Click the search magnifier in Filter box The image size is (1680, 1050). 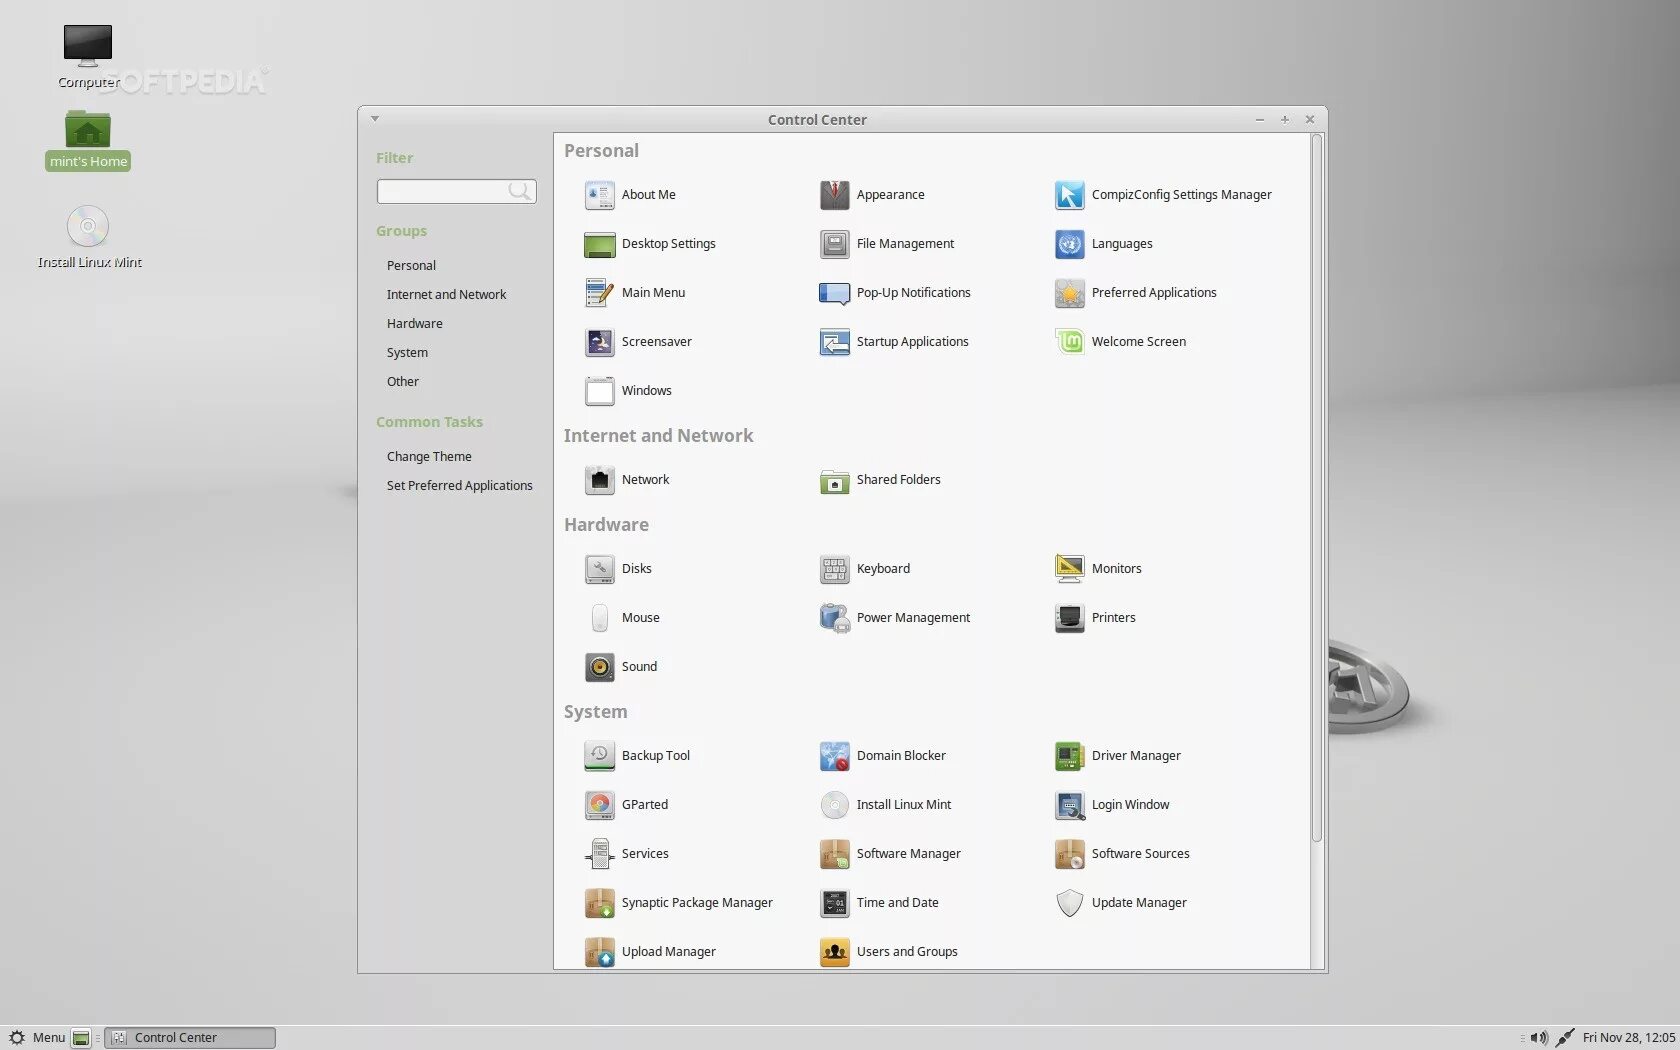click(x=519, y=191)
